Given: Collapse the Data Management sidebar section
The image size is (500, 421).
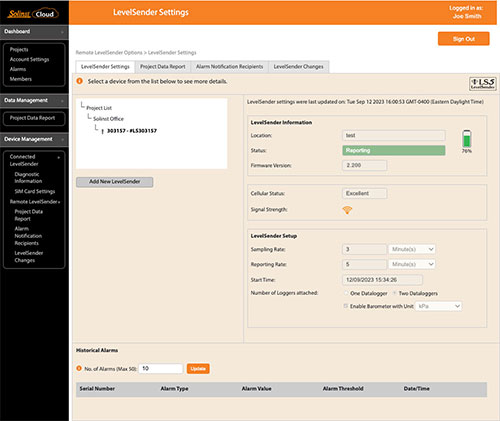Looking at the screenshot, I should coord(62,101).
